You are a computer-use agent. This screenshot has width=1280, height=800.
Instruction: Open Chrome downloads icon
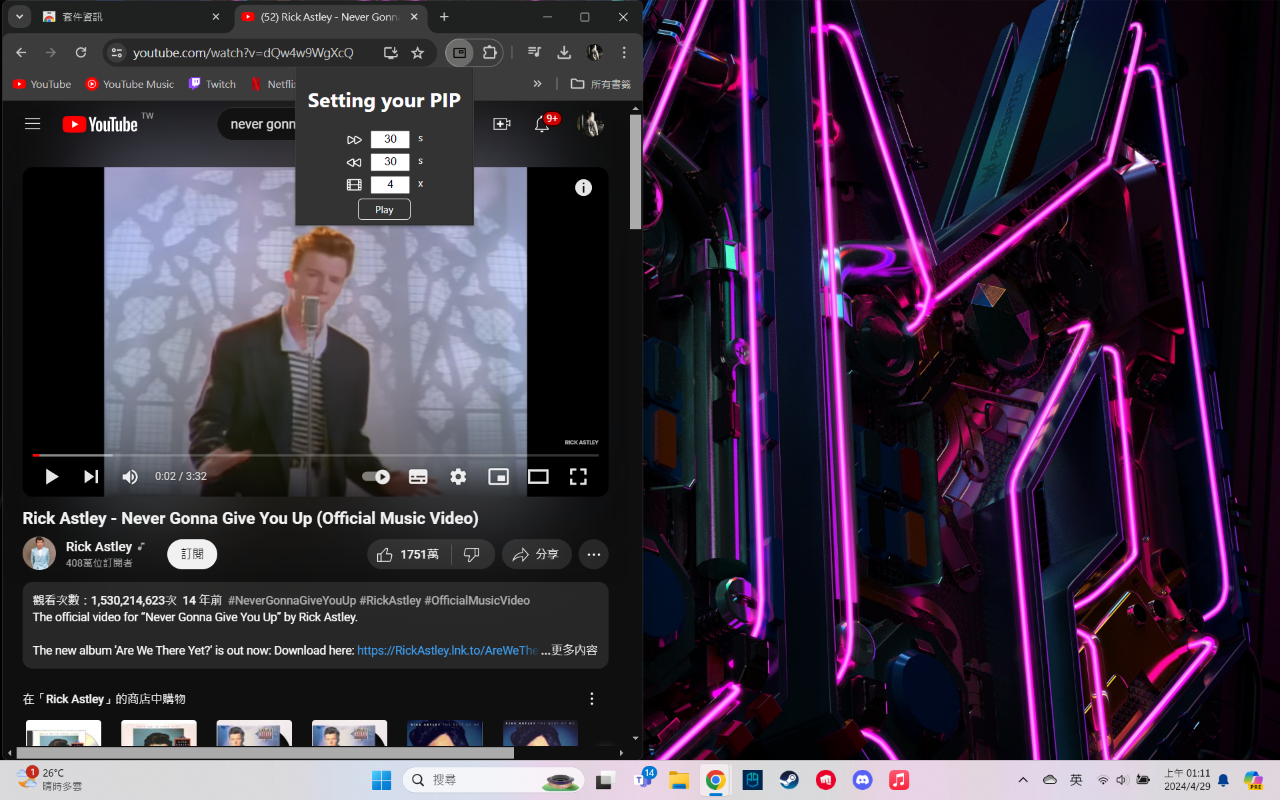[x=564, y=53]
